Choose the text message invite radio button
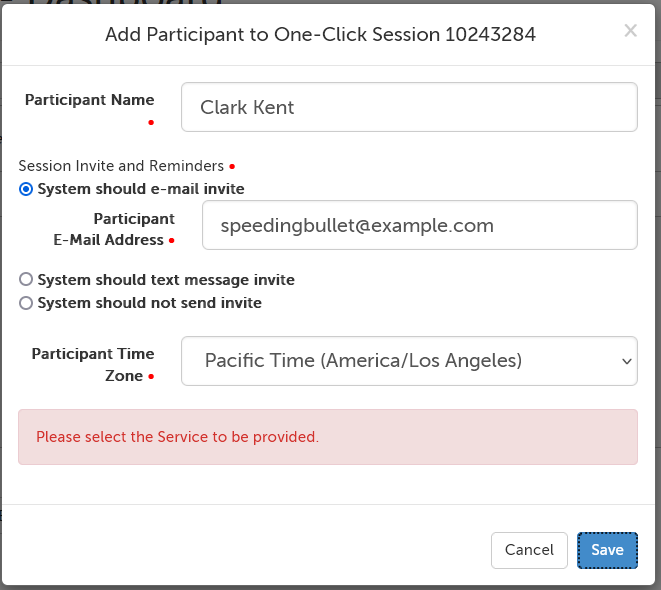The height and width of the screenshot is (590, 661). coord(27,280)
